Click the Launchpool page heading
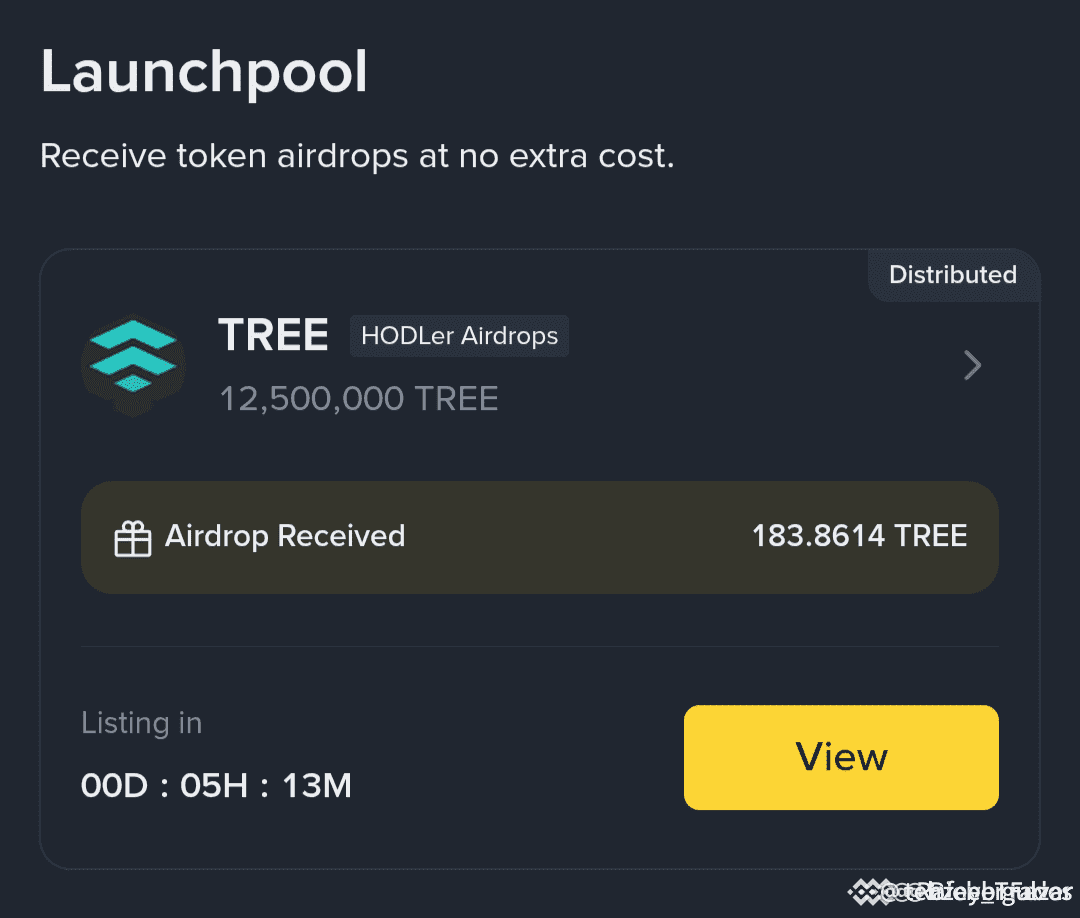1080x918 pixels. tap(204, 73)
